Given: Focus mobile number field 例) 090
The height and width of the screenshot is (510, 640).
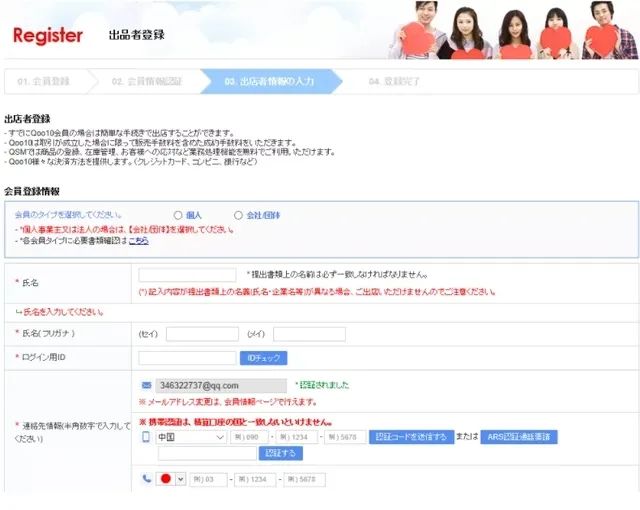Looking at the screenshot, I should (250, 437).
